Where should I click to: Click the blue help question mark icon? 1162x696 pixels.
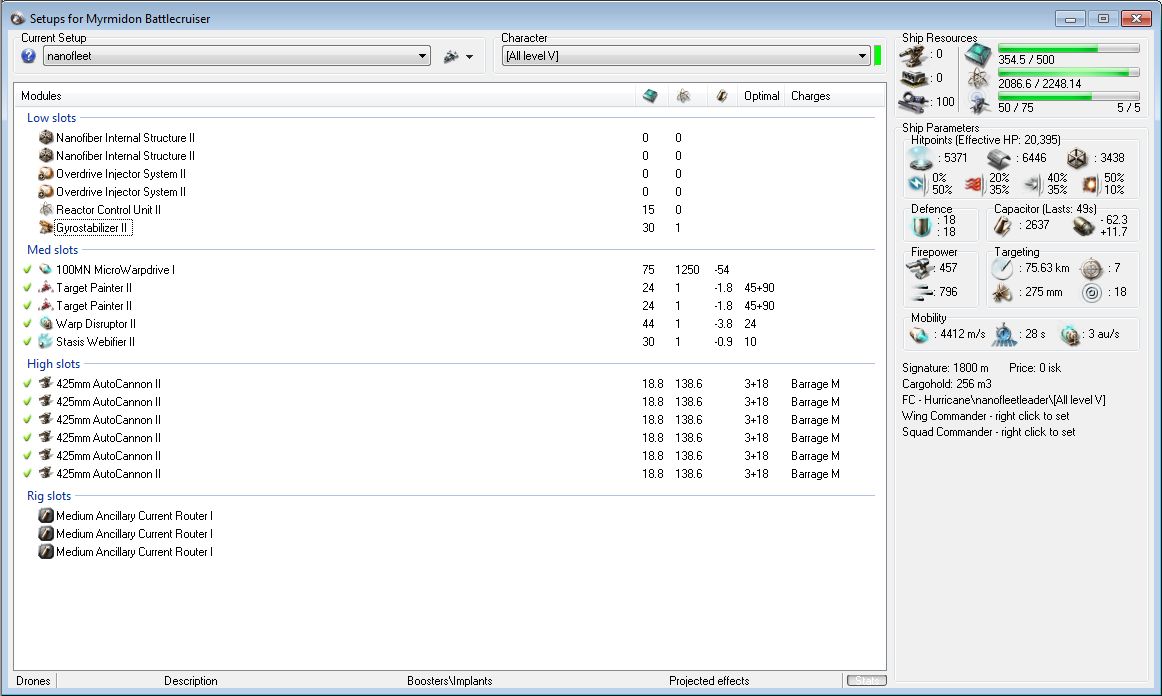28,56
